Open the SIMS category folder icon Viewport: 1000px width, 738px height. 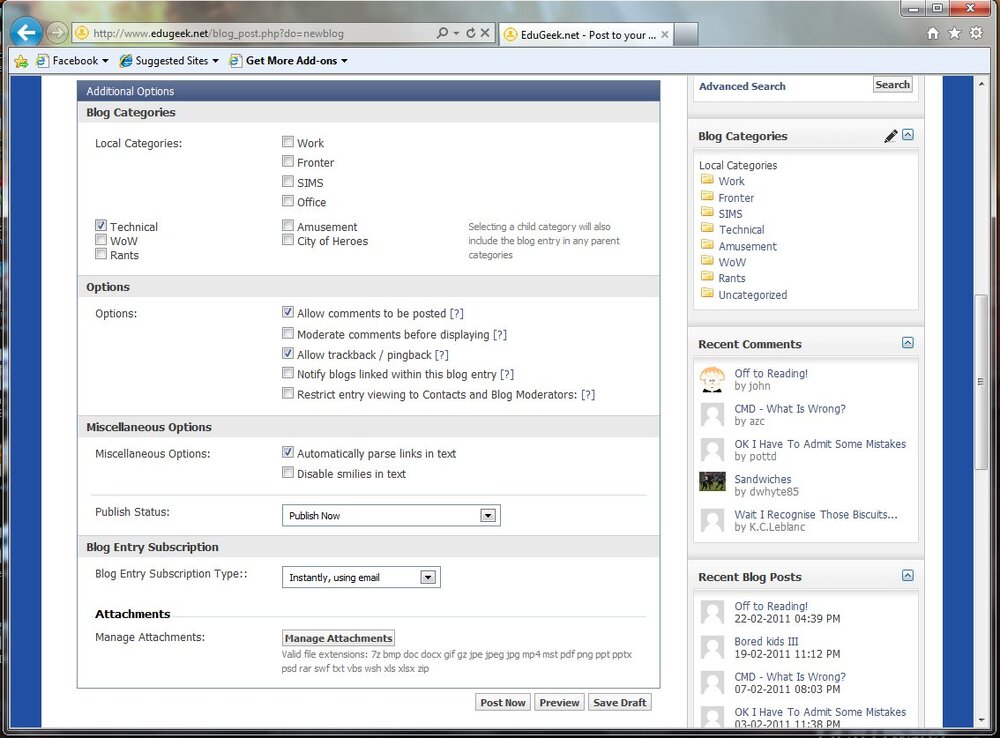[707, 212]
